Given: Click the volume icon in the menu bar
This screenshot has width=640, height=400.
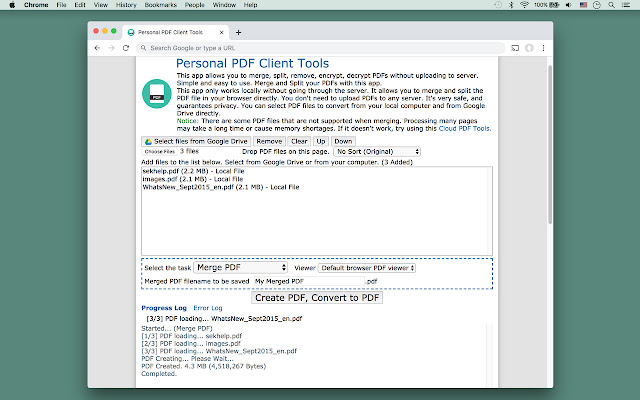Looking at the screenshot, I should coord(569,5).
